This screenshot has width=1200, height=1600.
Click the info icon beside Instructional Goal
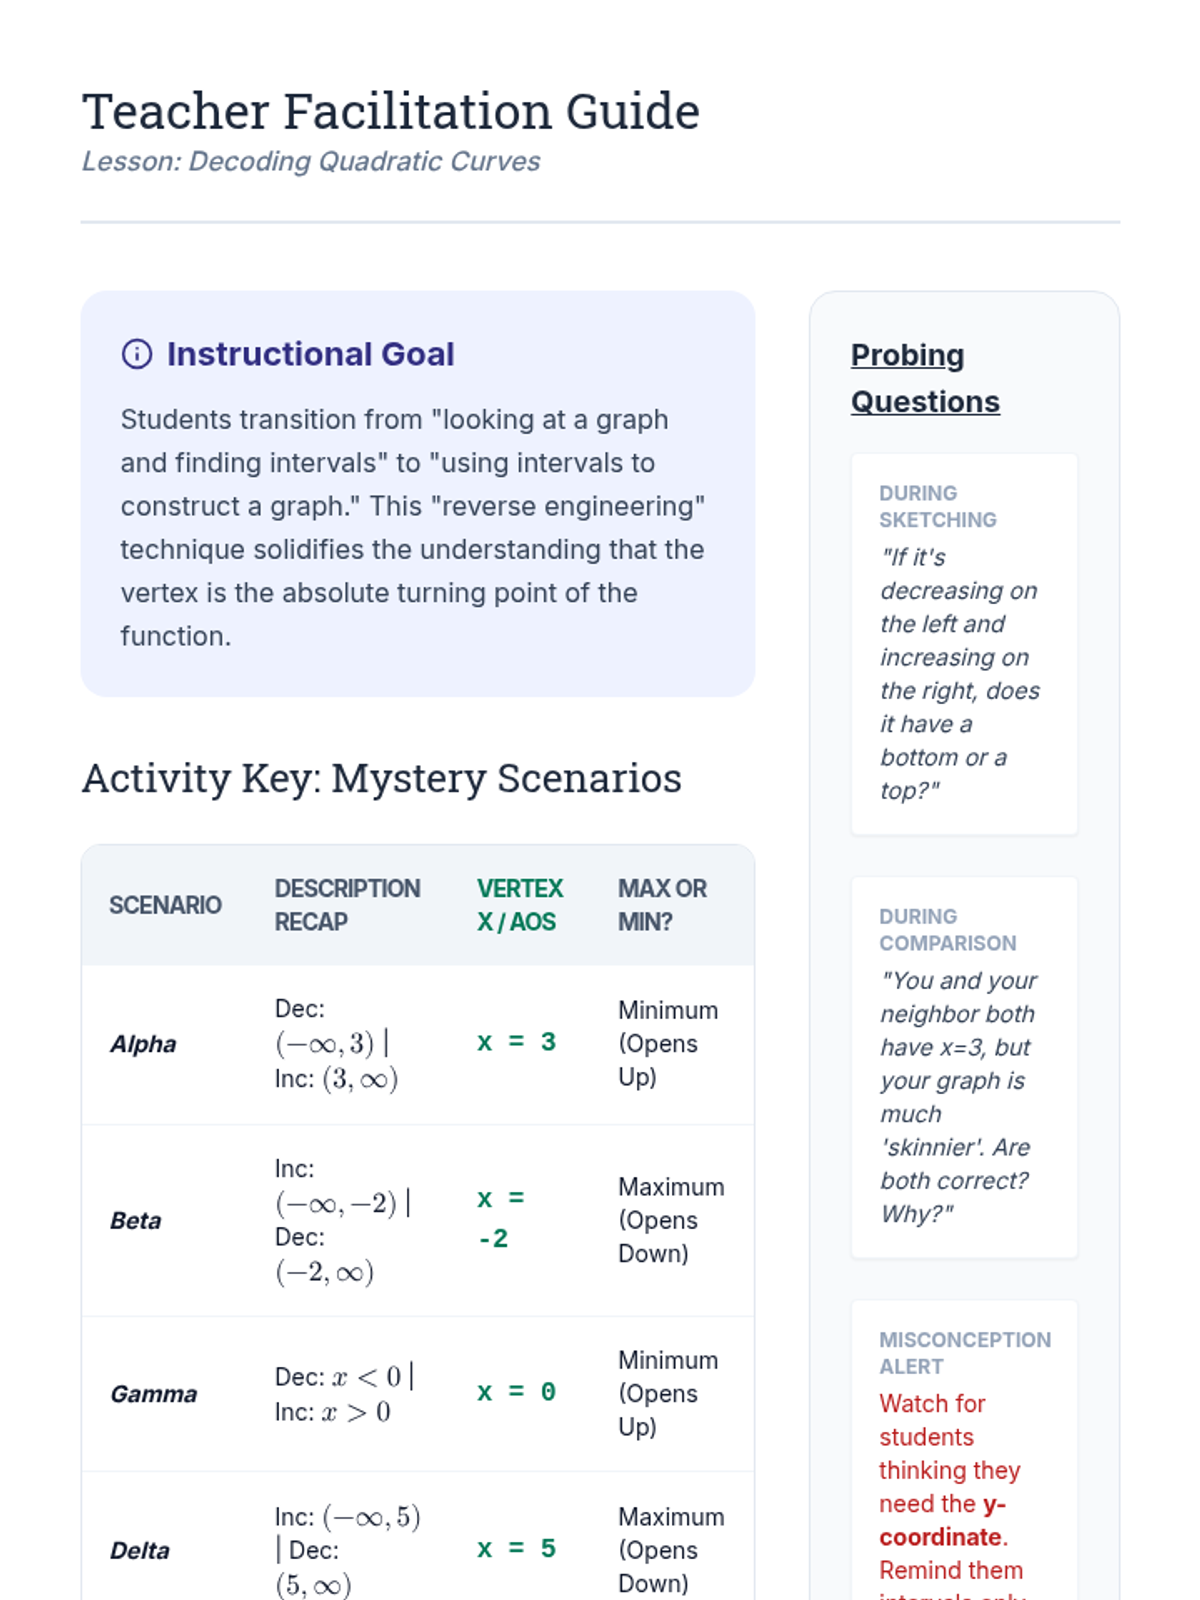tap(137, 354)
